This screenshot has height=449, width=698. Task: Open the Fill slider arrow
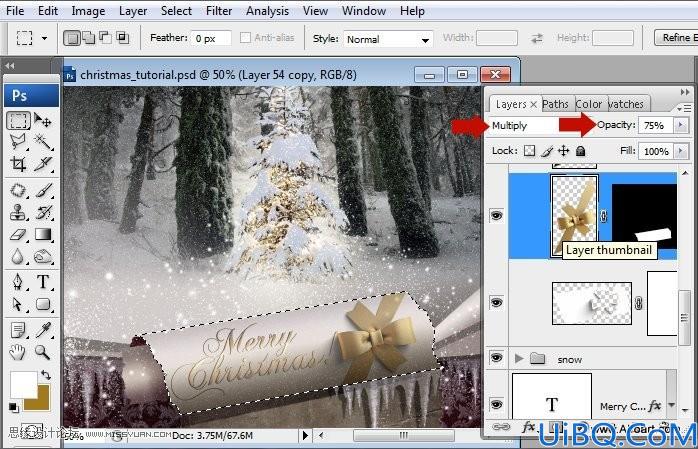[x=680, y=151]
